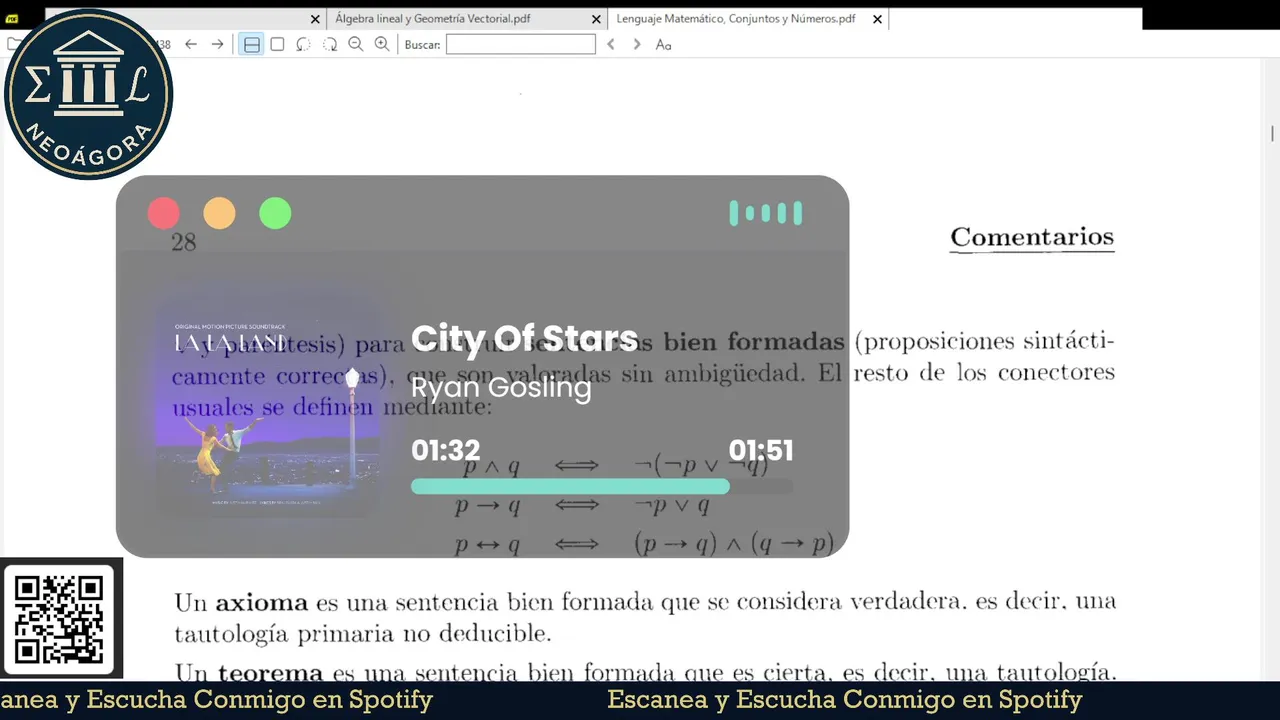Image resolution: width=1280 pixels, height=720 pixels.
Task: Zoom out with the magnifier minus icon
Action: (355, 44)
